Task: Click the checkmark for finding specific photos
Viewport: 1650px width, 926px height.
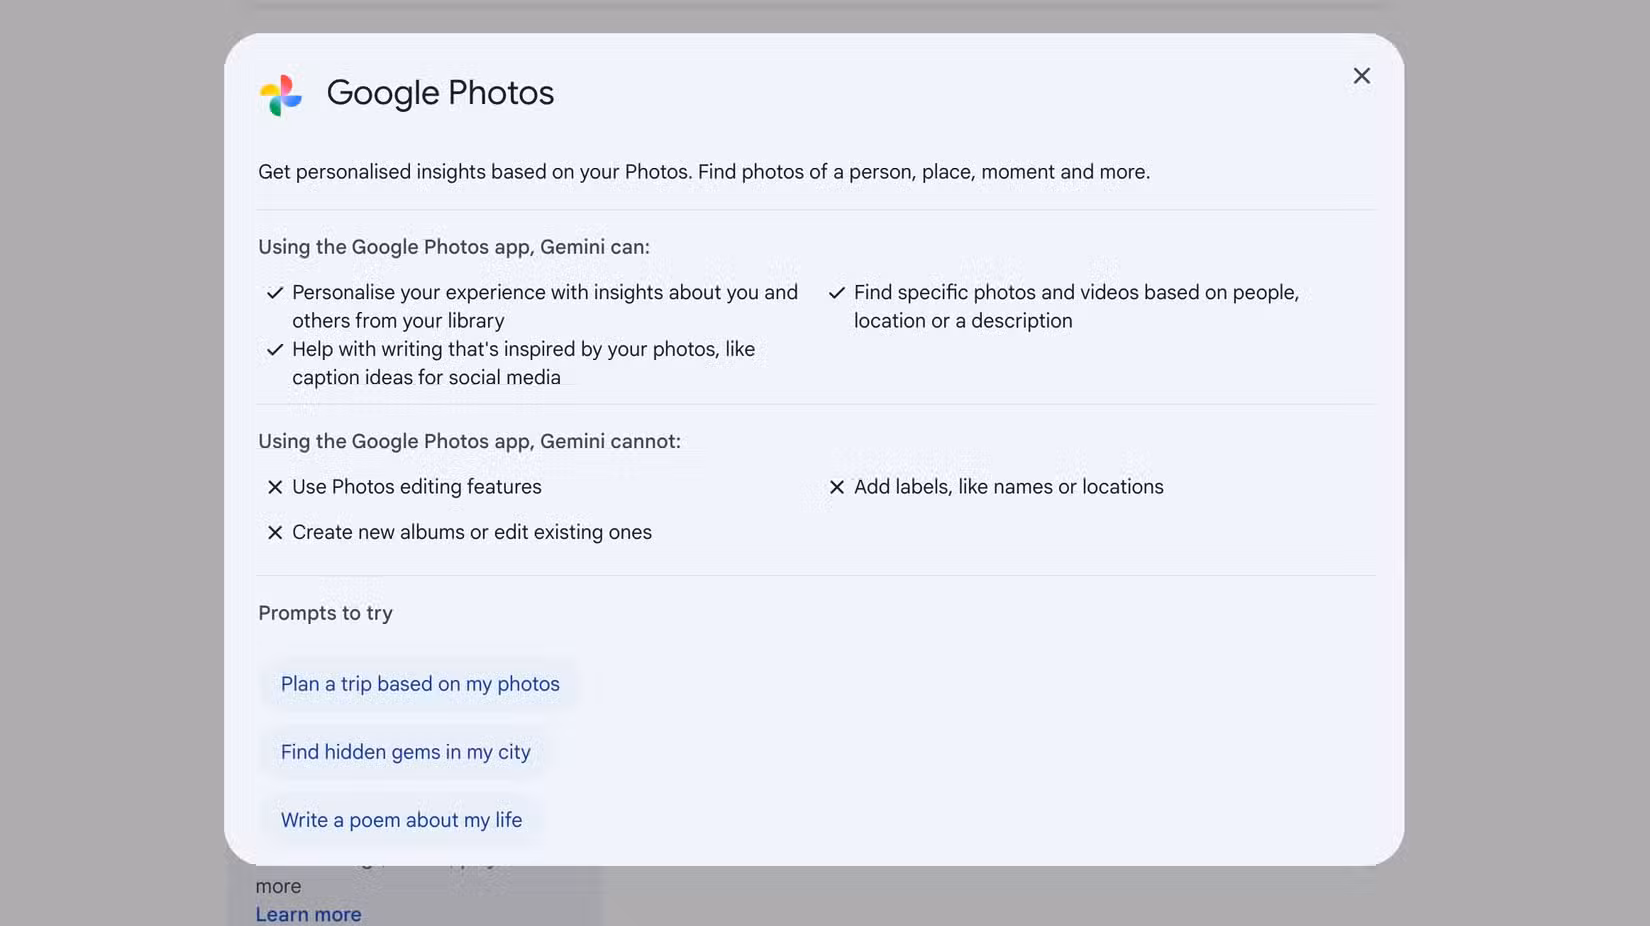Action: click(x=837, y=293)
